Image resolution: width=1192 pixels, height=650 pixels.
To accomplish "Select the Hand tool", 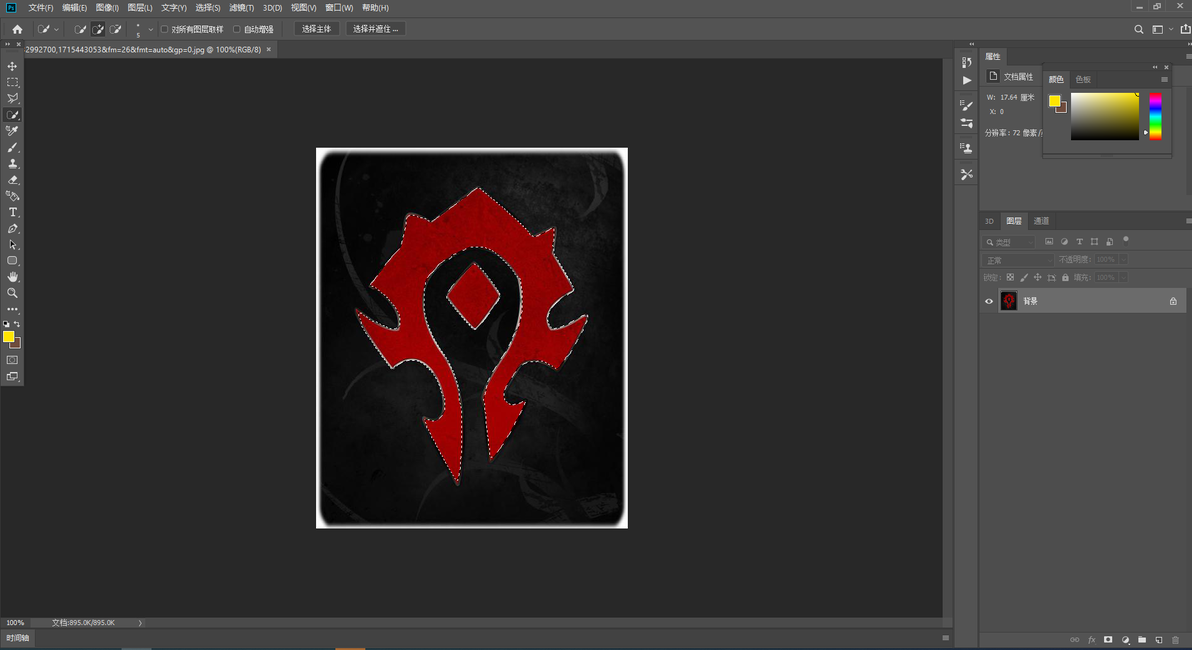I will point(12,277).
